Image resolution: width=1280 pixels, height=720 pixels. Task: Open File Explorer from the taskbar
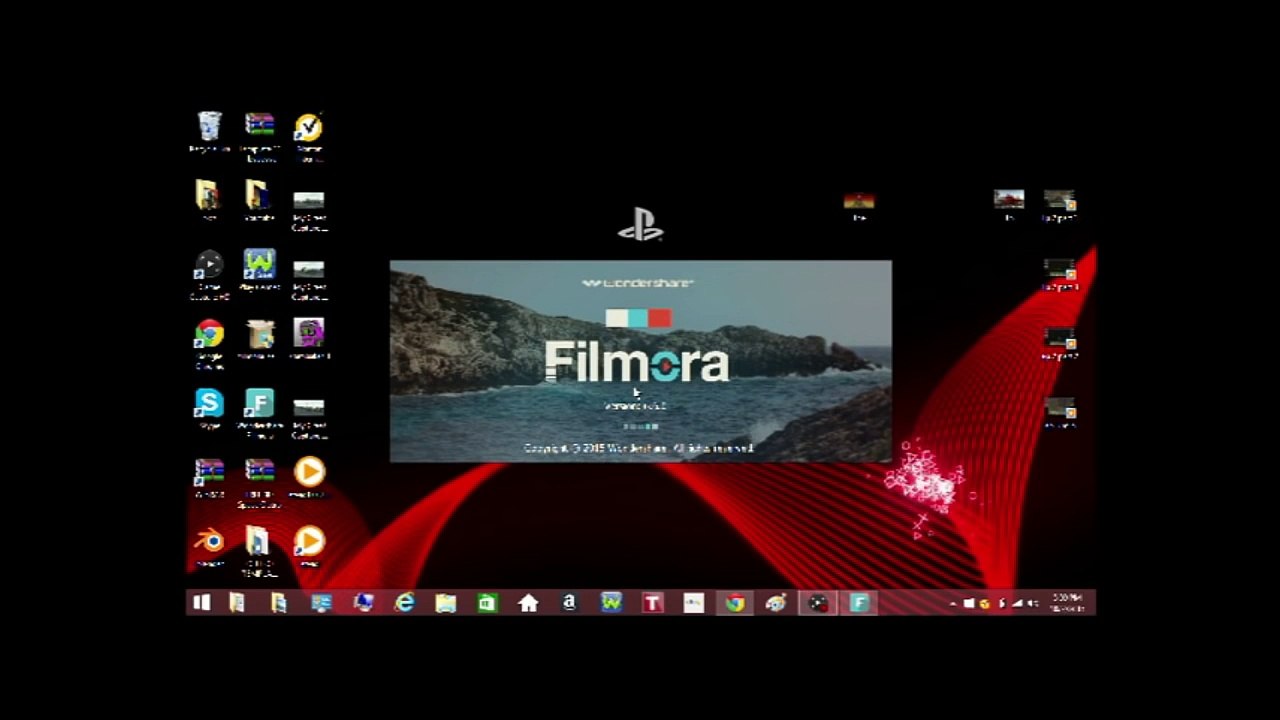[445, 603]
